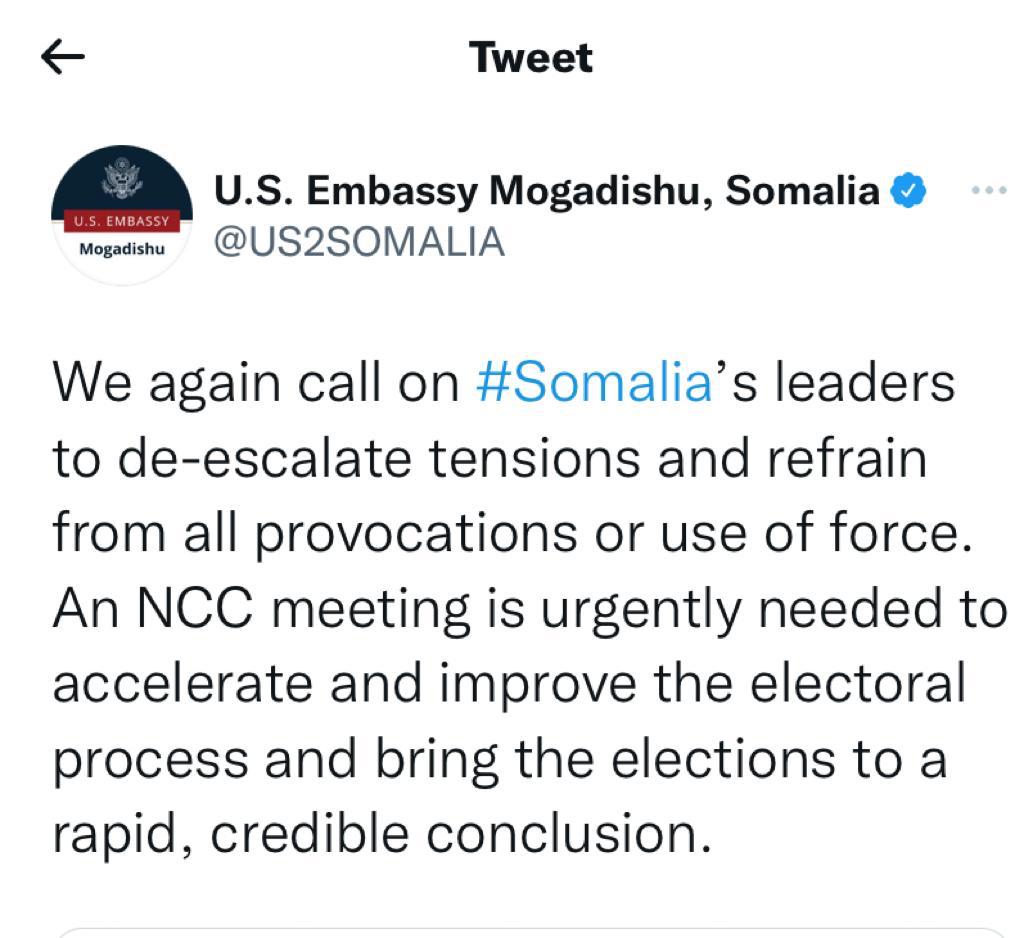Tap the back arrow
The image size is (1024, 938).
[x=63, y=57]
